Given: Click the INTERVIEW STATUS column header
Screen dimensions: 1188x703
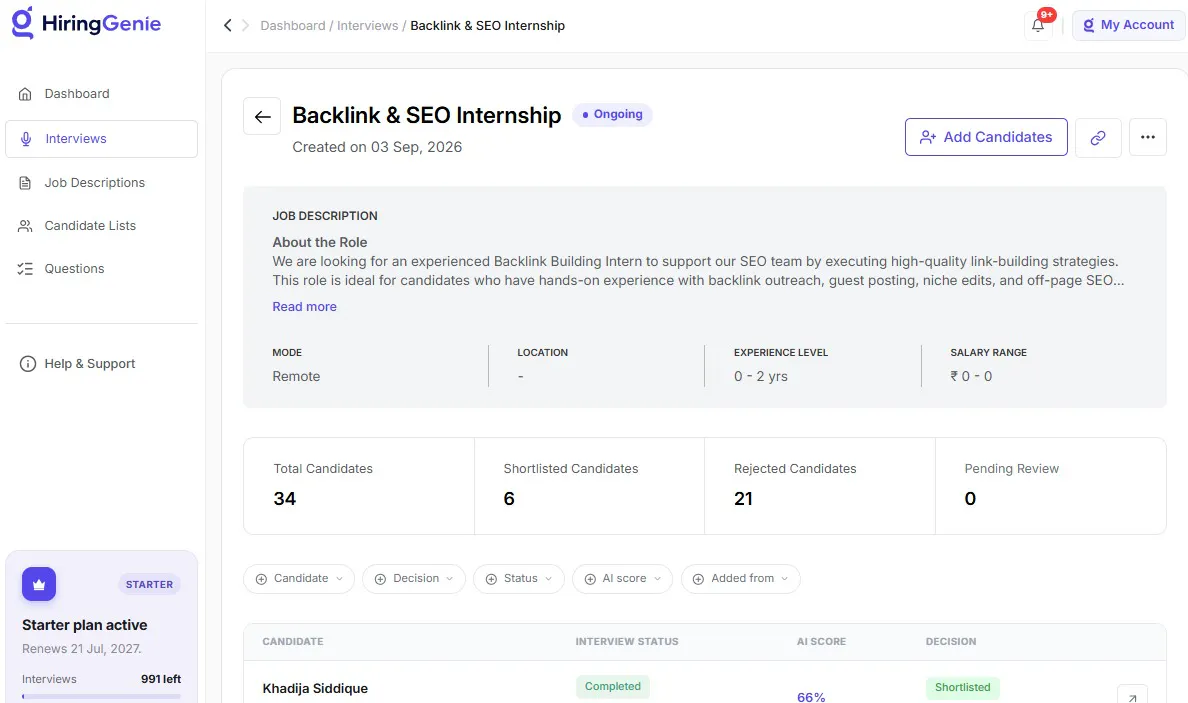Looking at the screenshot, I should pos(627,642).
